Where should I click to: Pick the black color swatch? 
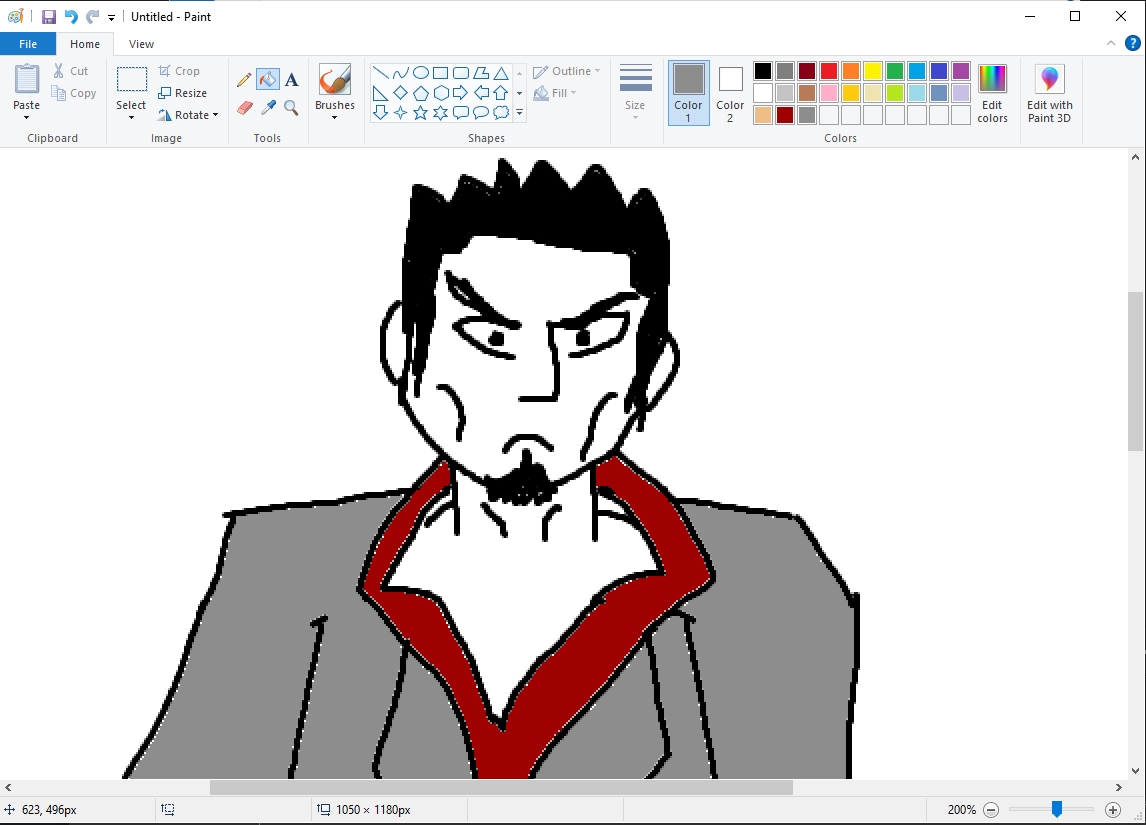point(763,71)
